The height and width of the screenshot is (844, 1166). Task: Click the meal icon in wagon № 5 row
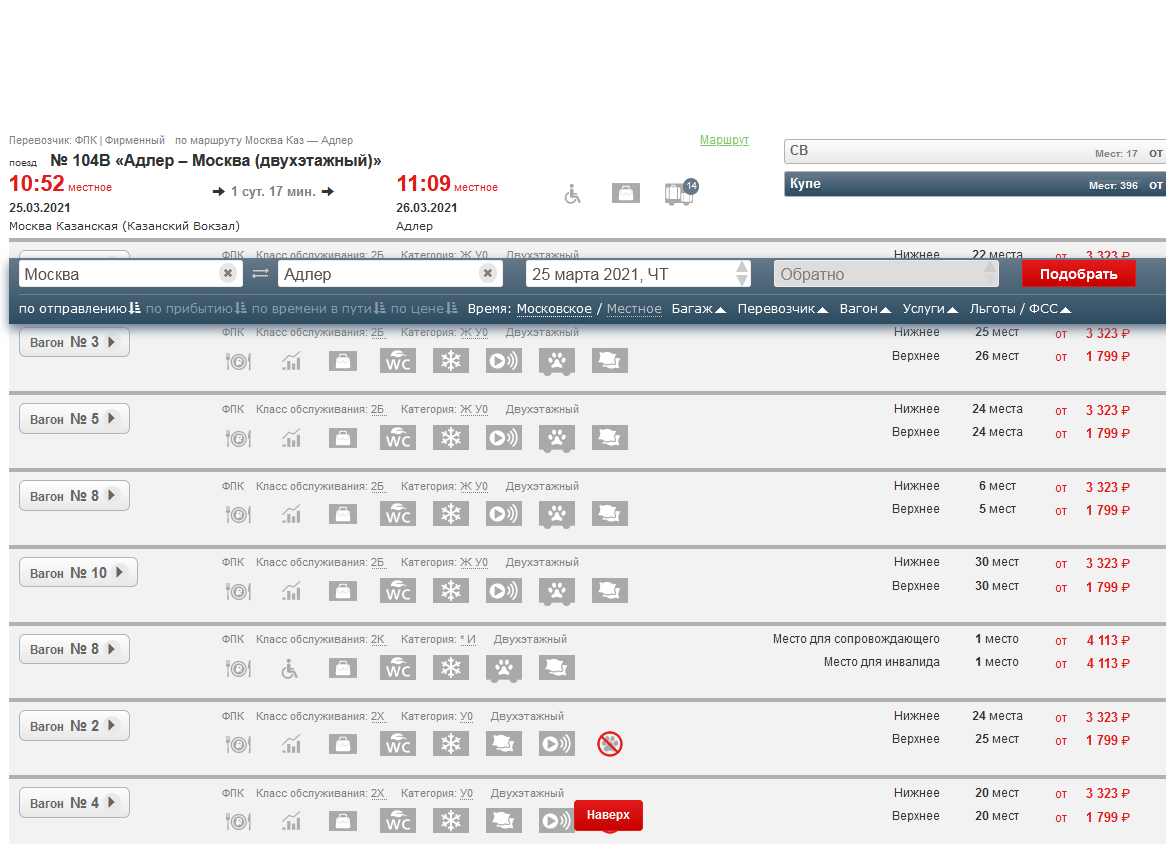click(x=238, y=437)
